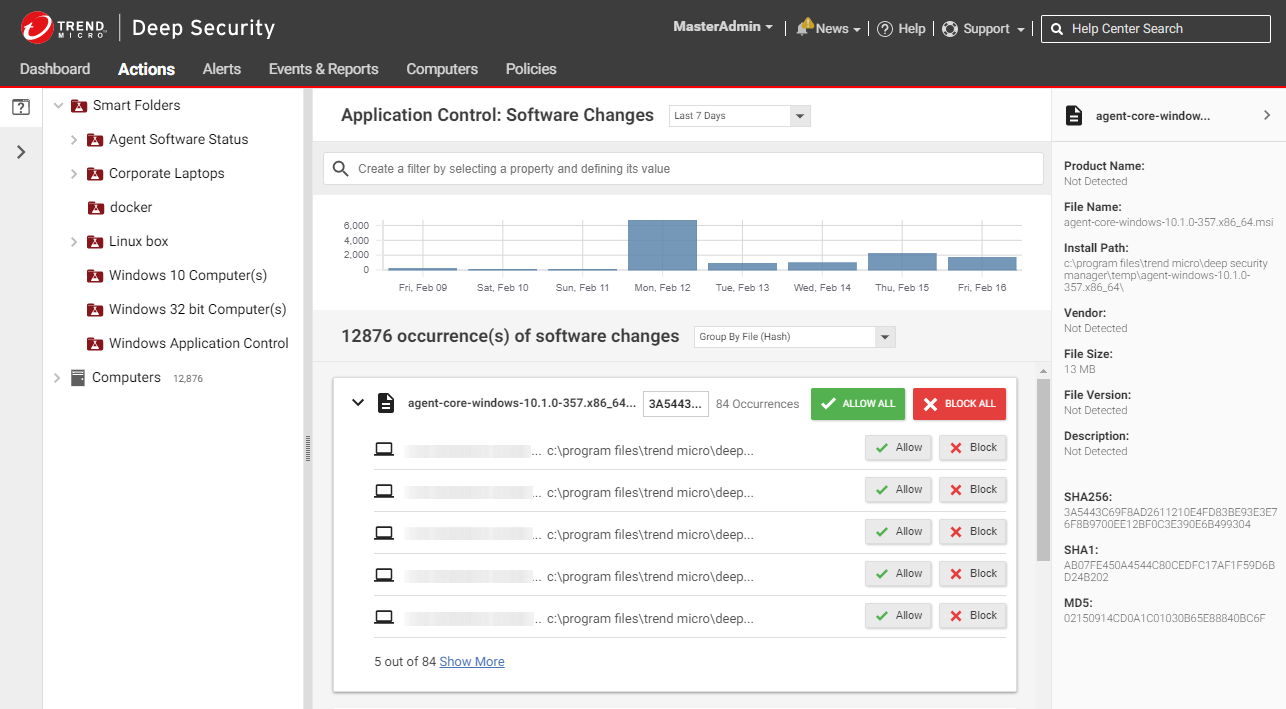
Task: Collapse the agent-core-windows file group
Action: pos(357,403)
